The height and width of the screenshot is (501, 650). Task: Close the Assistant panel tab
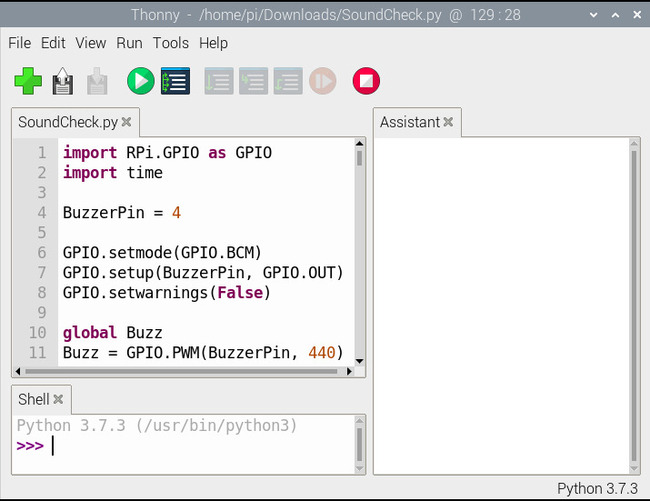(x=448, y=122)
